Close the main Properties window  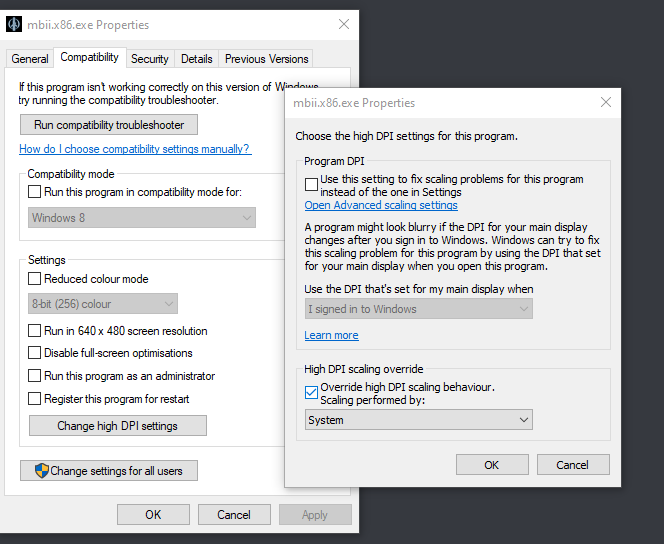click(344, 24)
